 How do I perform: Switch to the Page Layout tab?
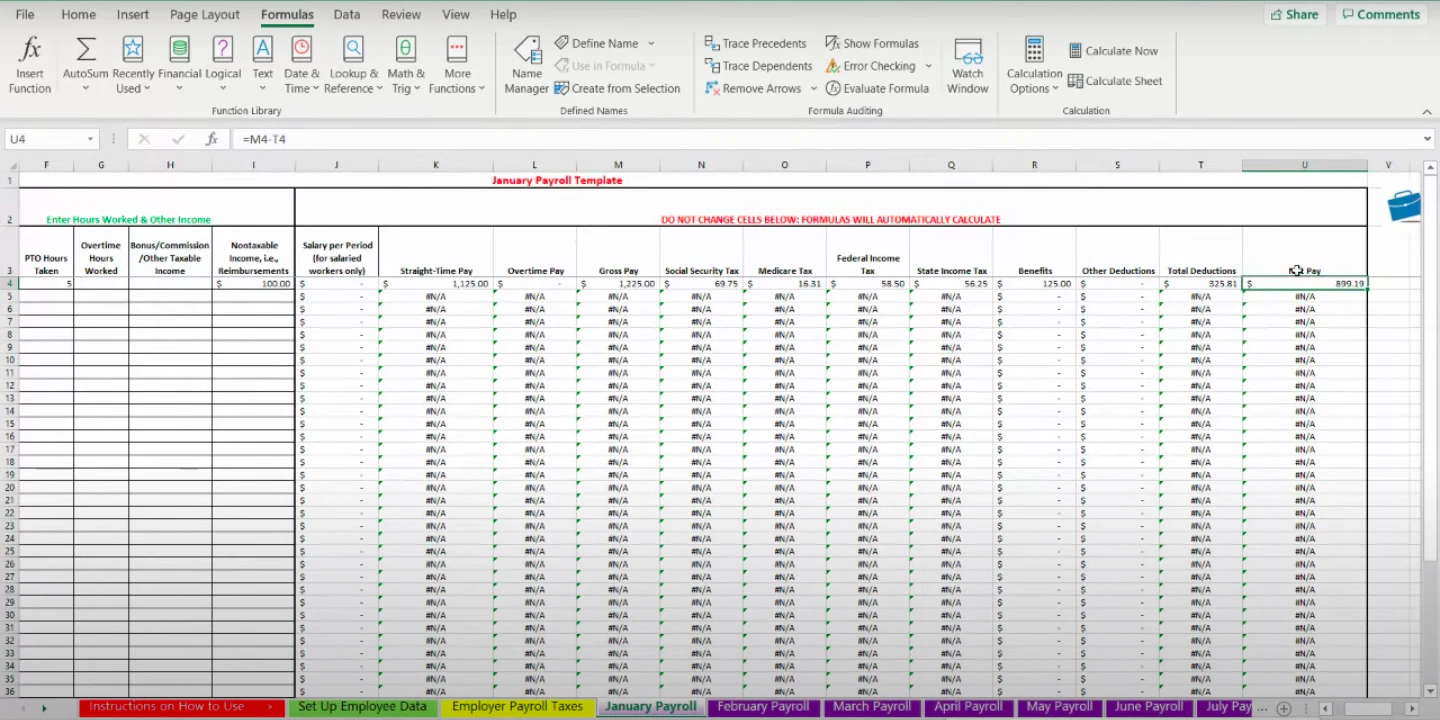205,14
